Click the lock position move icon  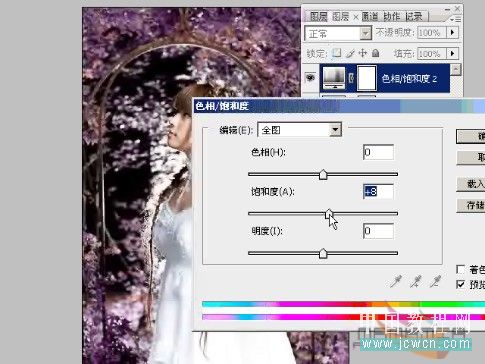pos(363,53)
